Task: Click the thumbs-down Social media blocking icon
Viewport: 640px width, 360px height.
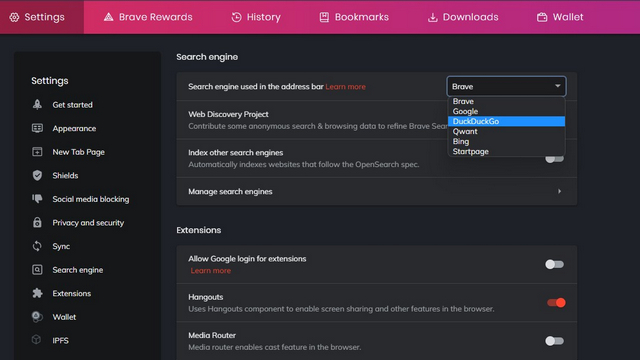Action: coord(37,199)
